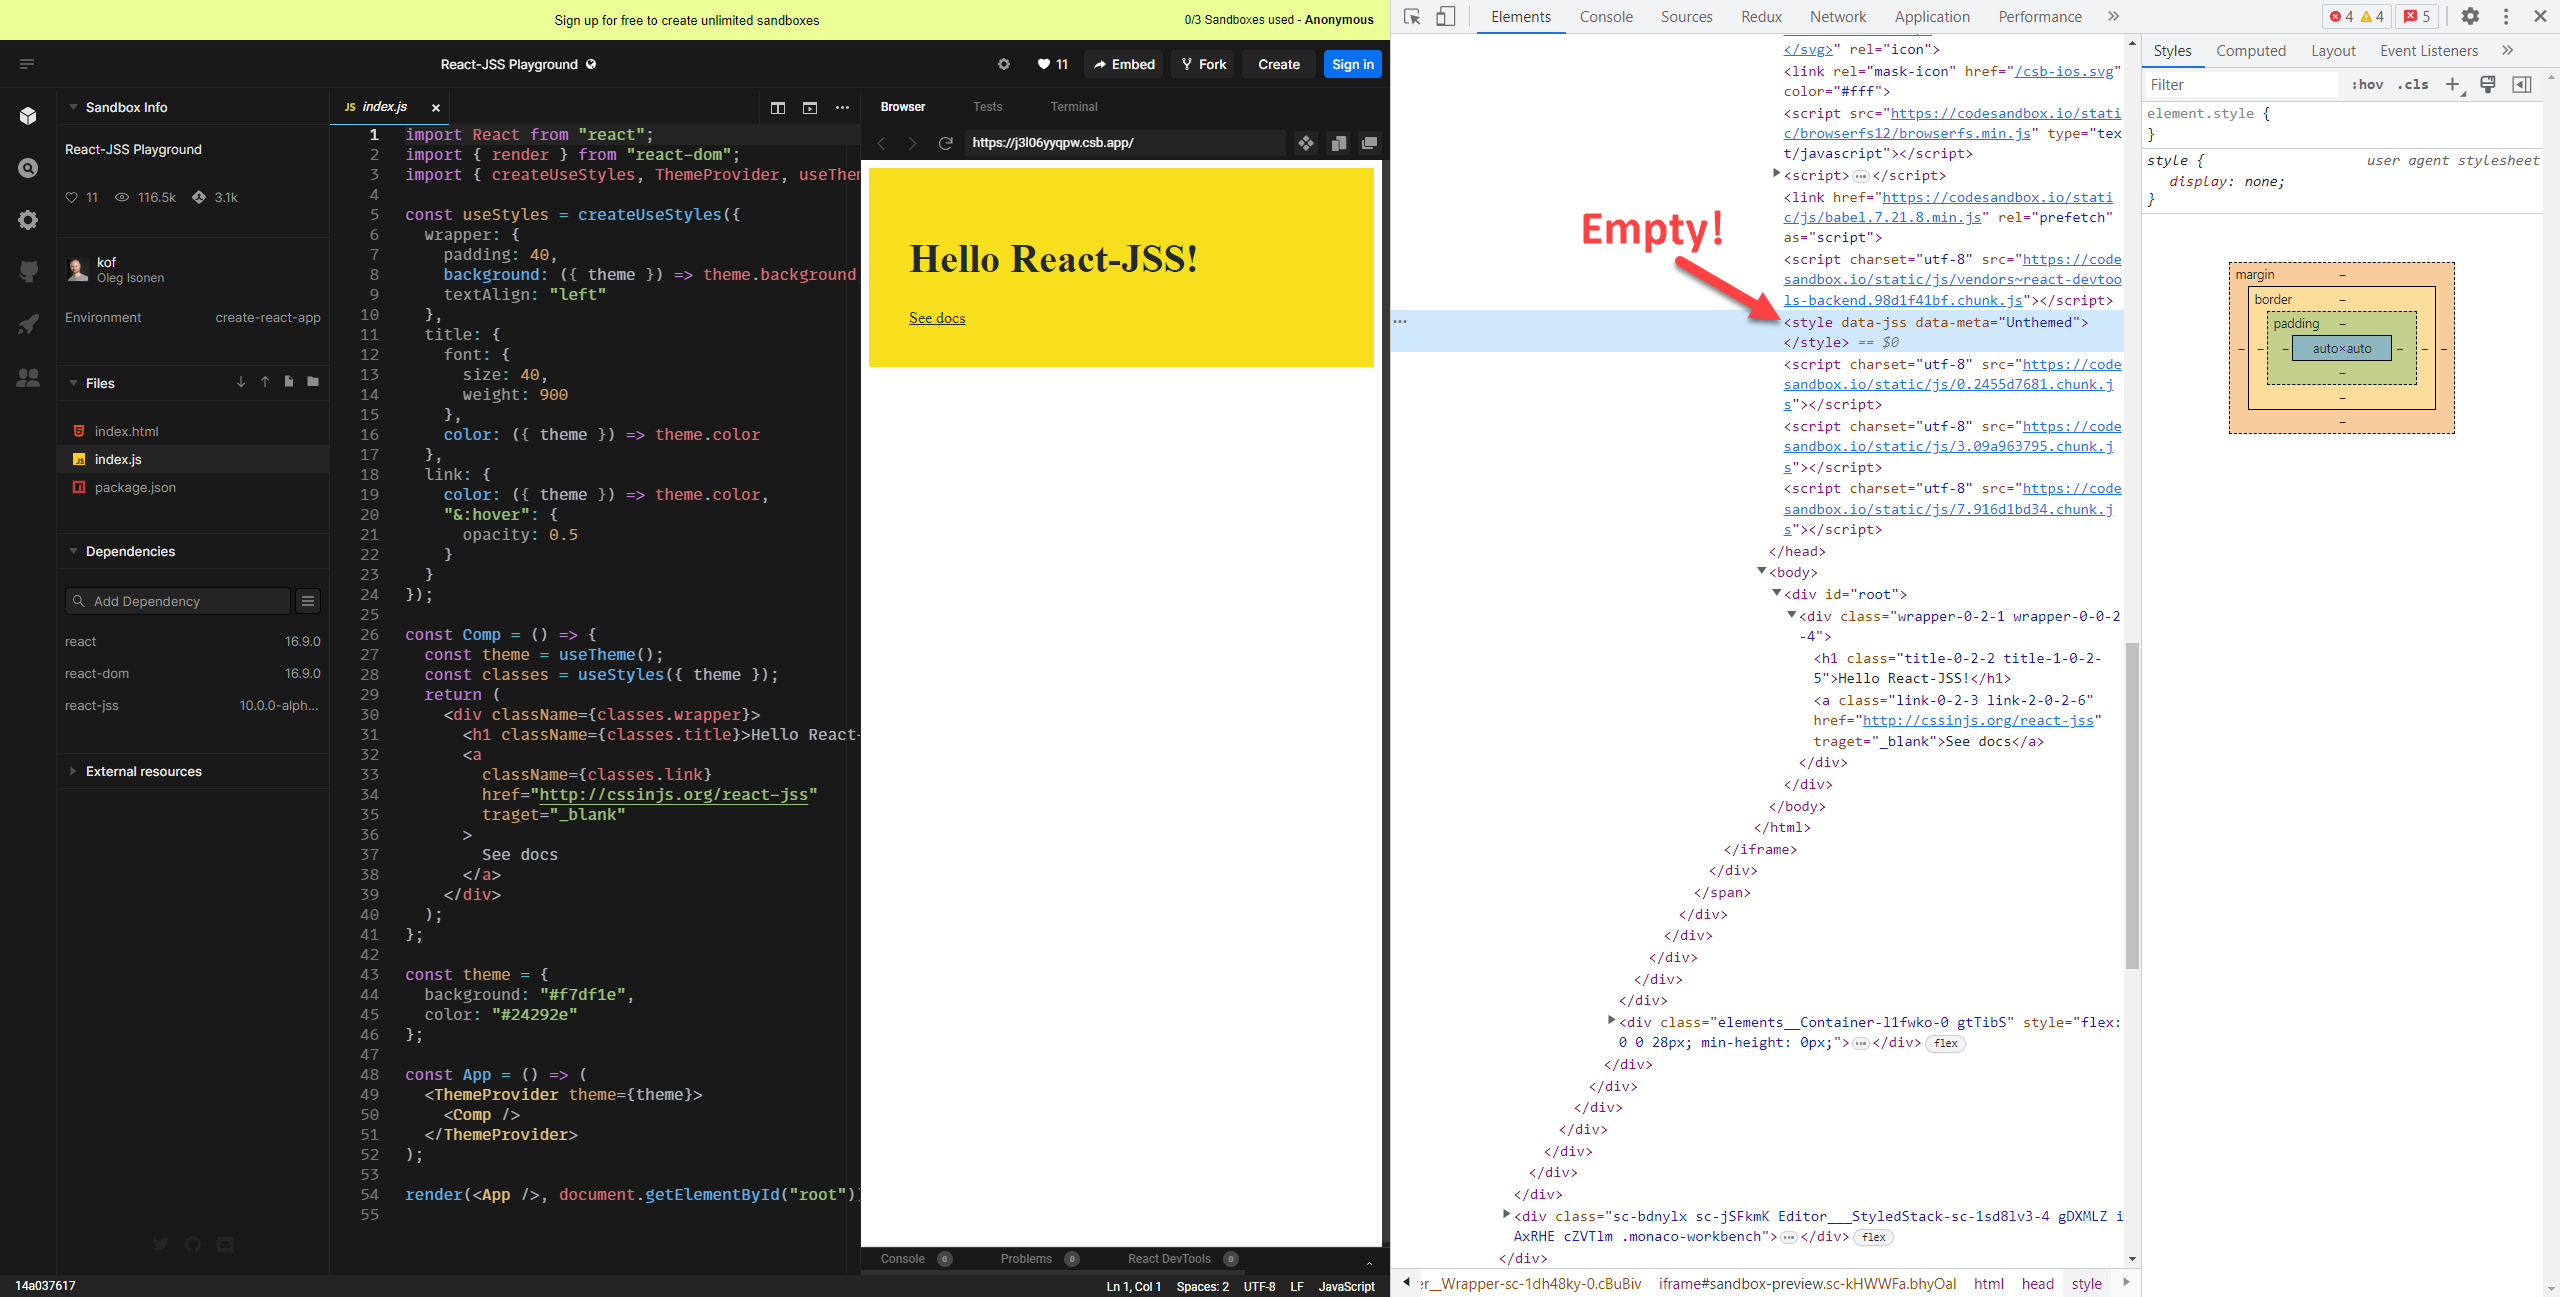
Task: Refresh the browser preview
Action: pos(945,143)
